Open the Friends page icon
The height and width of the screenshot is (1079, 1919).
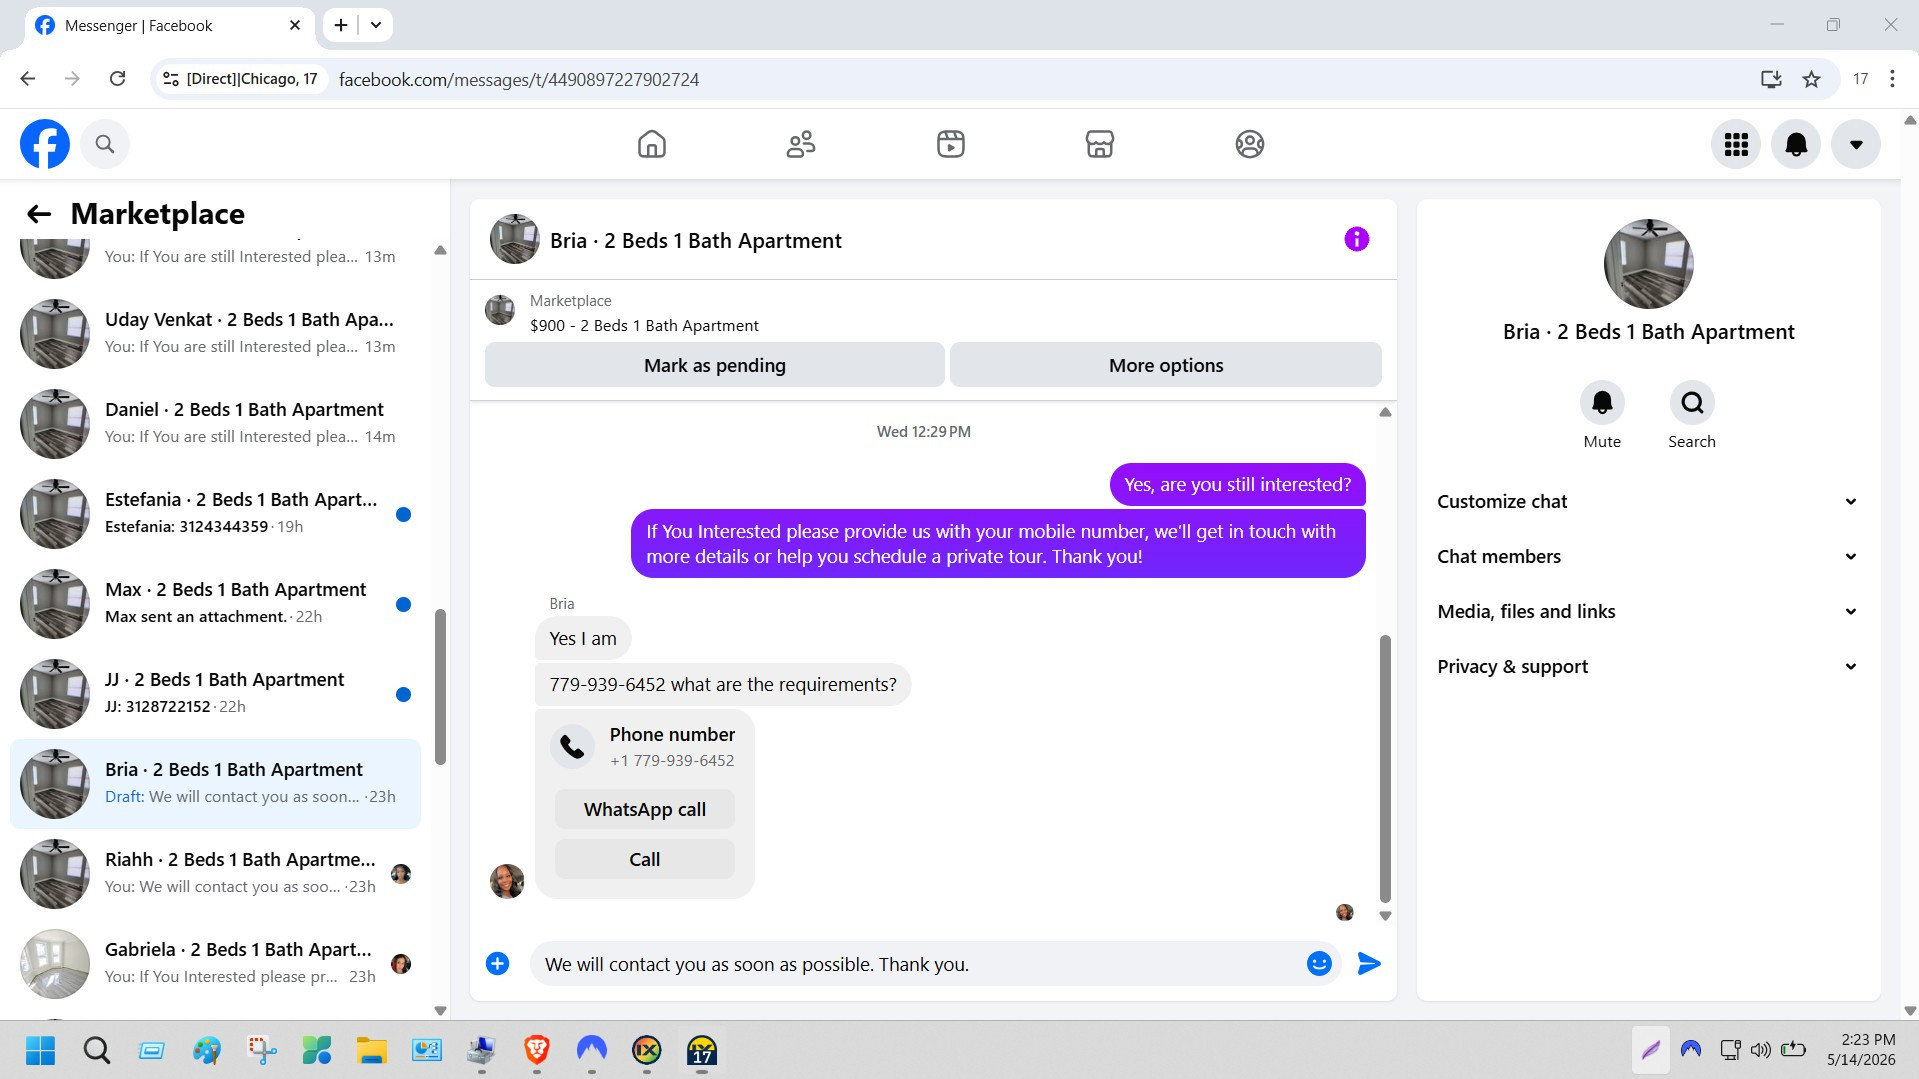point(801,144)
